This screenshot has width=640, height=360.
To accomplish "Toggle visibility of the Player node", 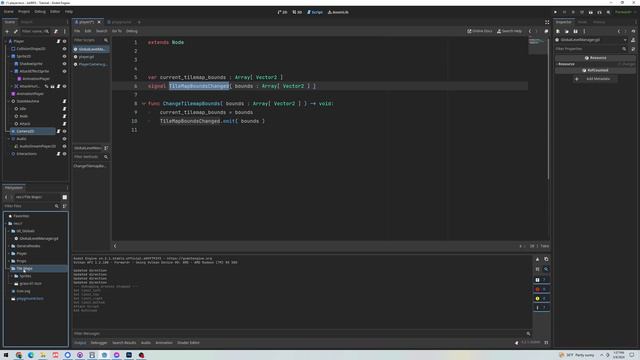I will (64, 41).
